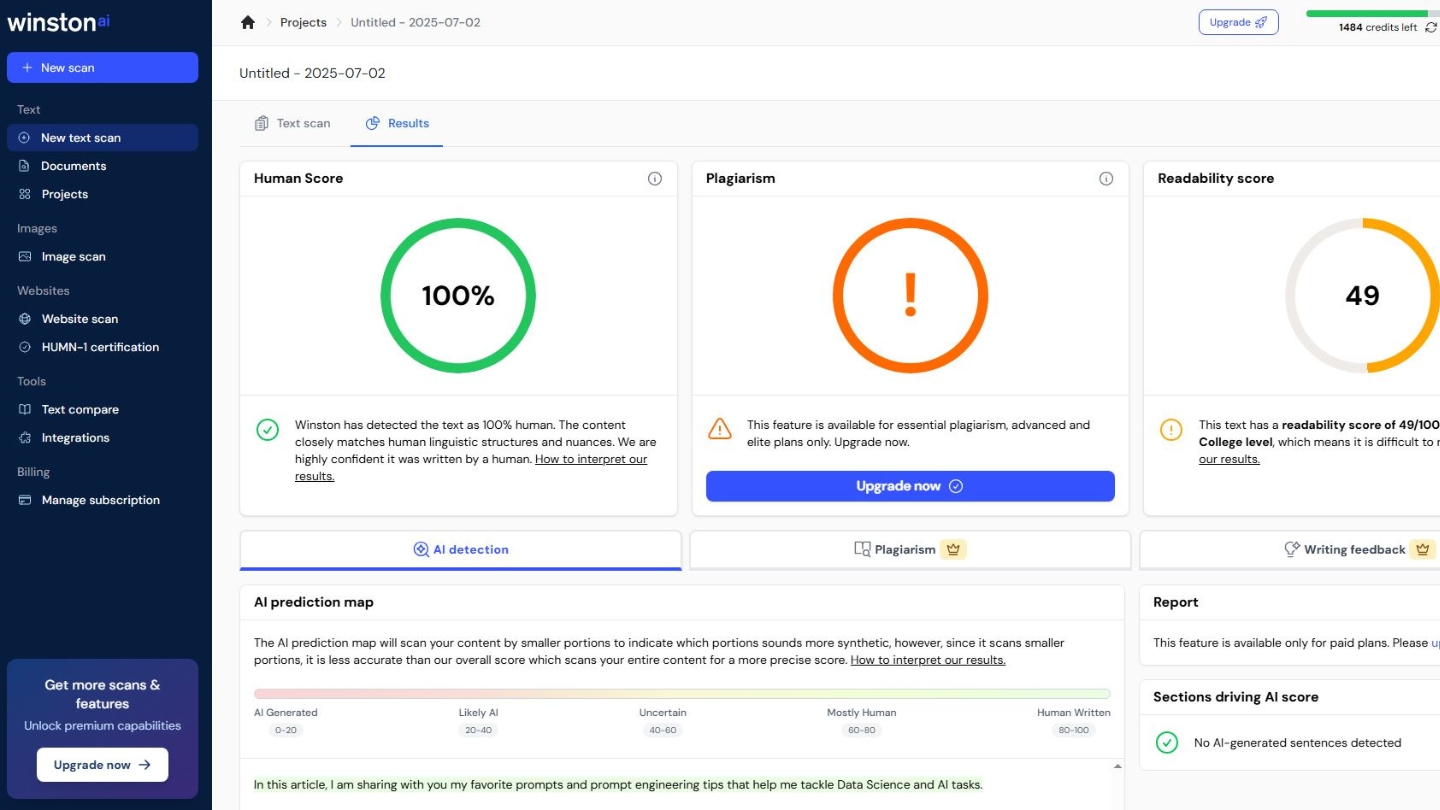Click the Projects sidebar icon
1440x810 pixels.
(x=25, y=194)
